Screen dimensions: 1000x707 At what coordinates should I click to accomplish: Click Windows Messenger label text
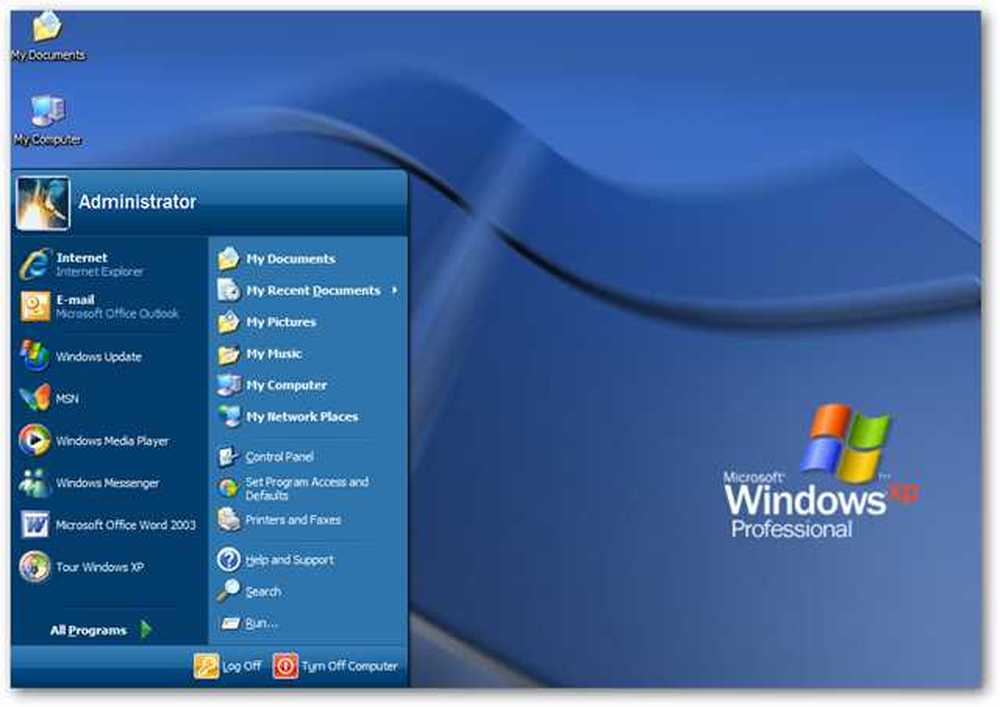107,483
